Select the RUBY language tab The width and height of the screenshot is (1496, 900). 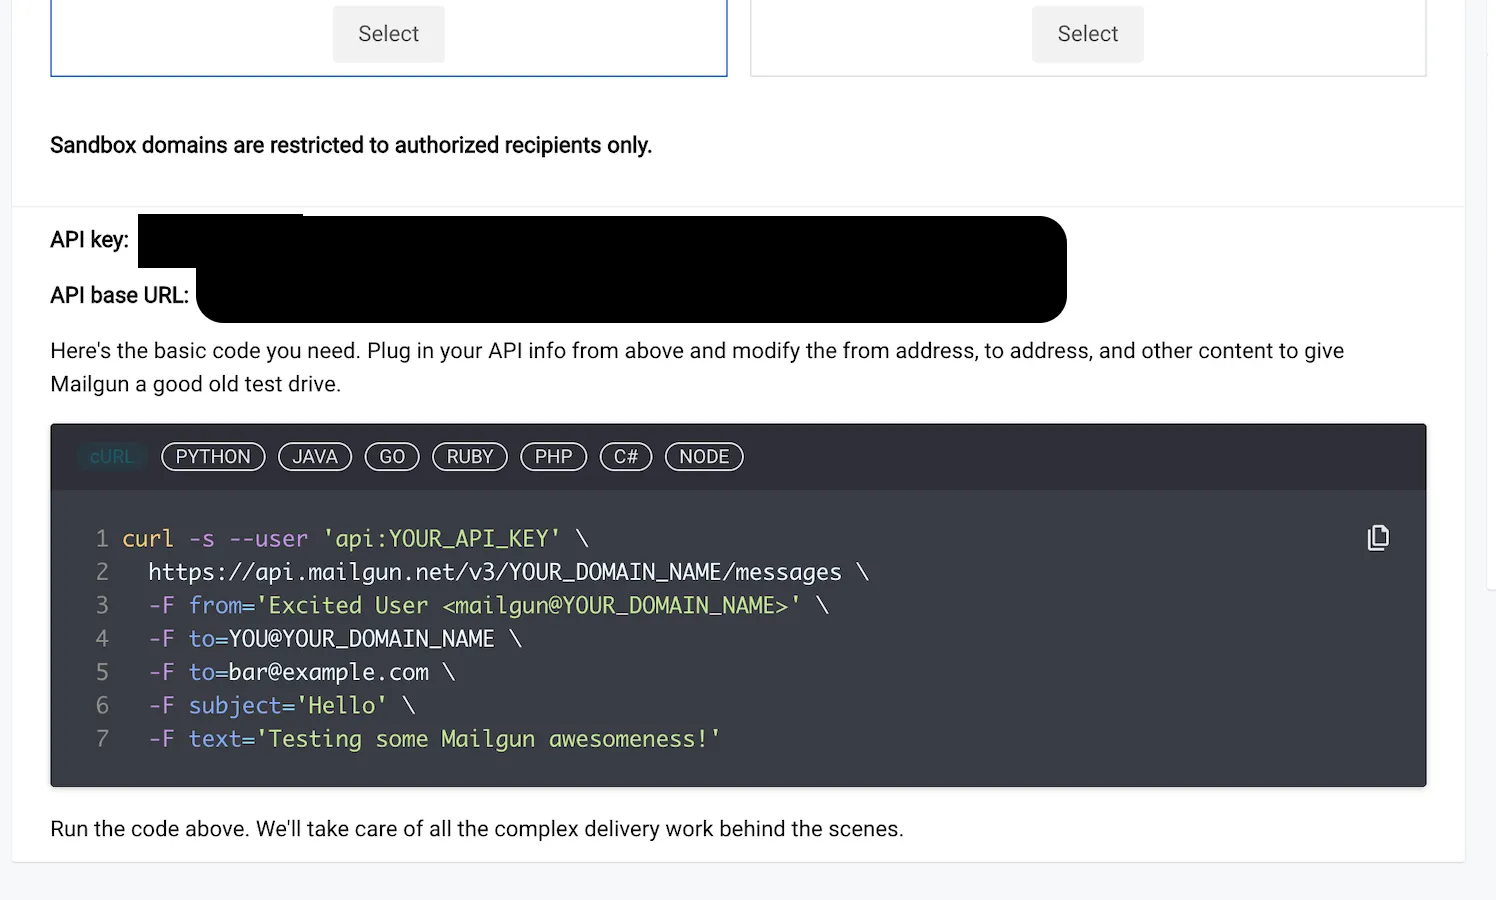470,457
